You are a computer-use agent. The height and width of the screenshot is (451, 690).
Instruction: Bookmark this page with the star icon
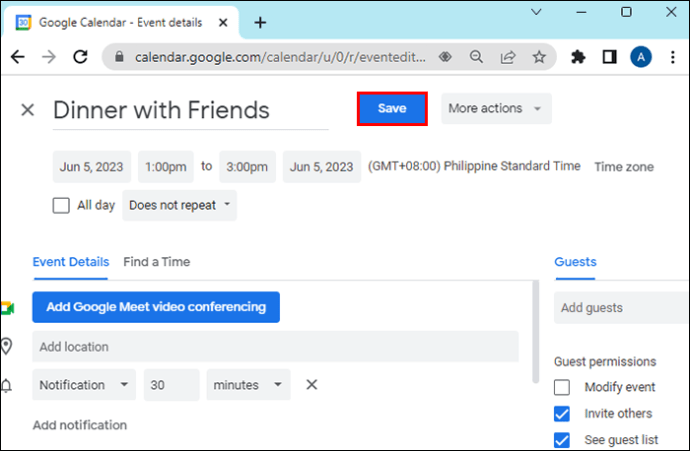click(539, 57)
